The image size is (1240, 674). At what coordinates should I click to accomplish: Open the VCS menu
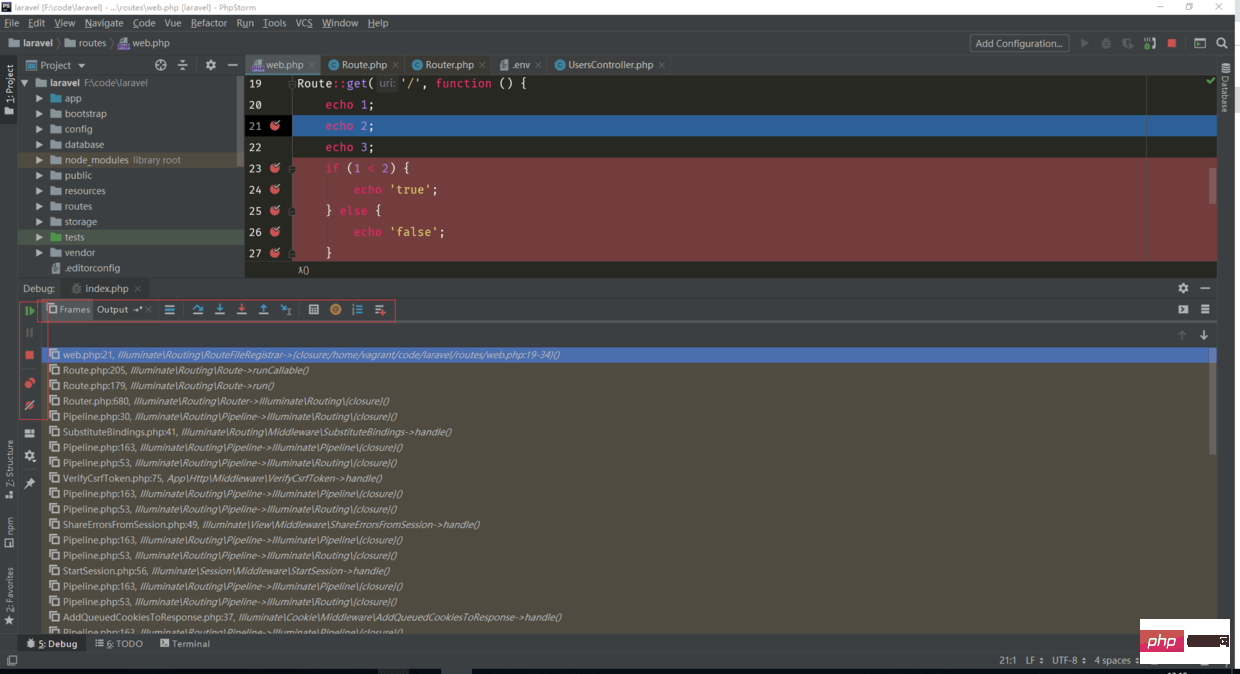(304, 23)
